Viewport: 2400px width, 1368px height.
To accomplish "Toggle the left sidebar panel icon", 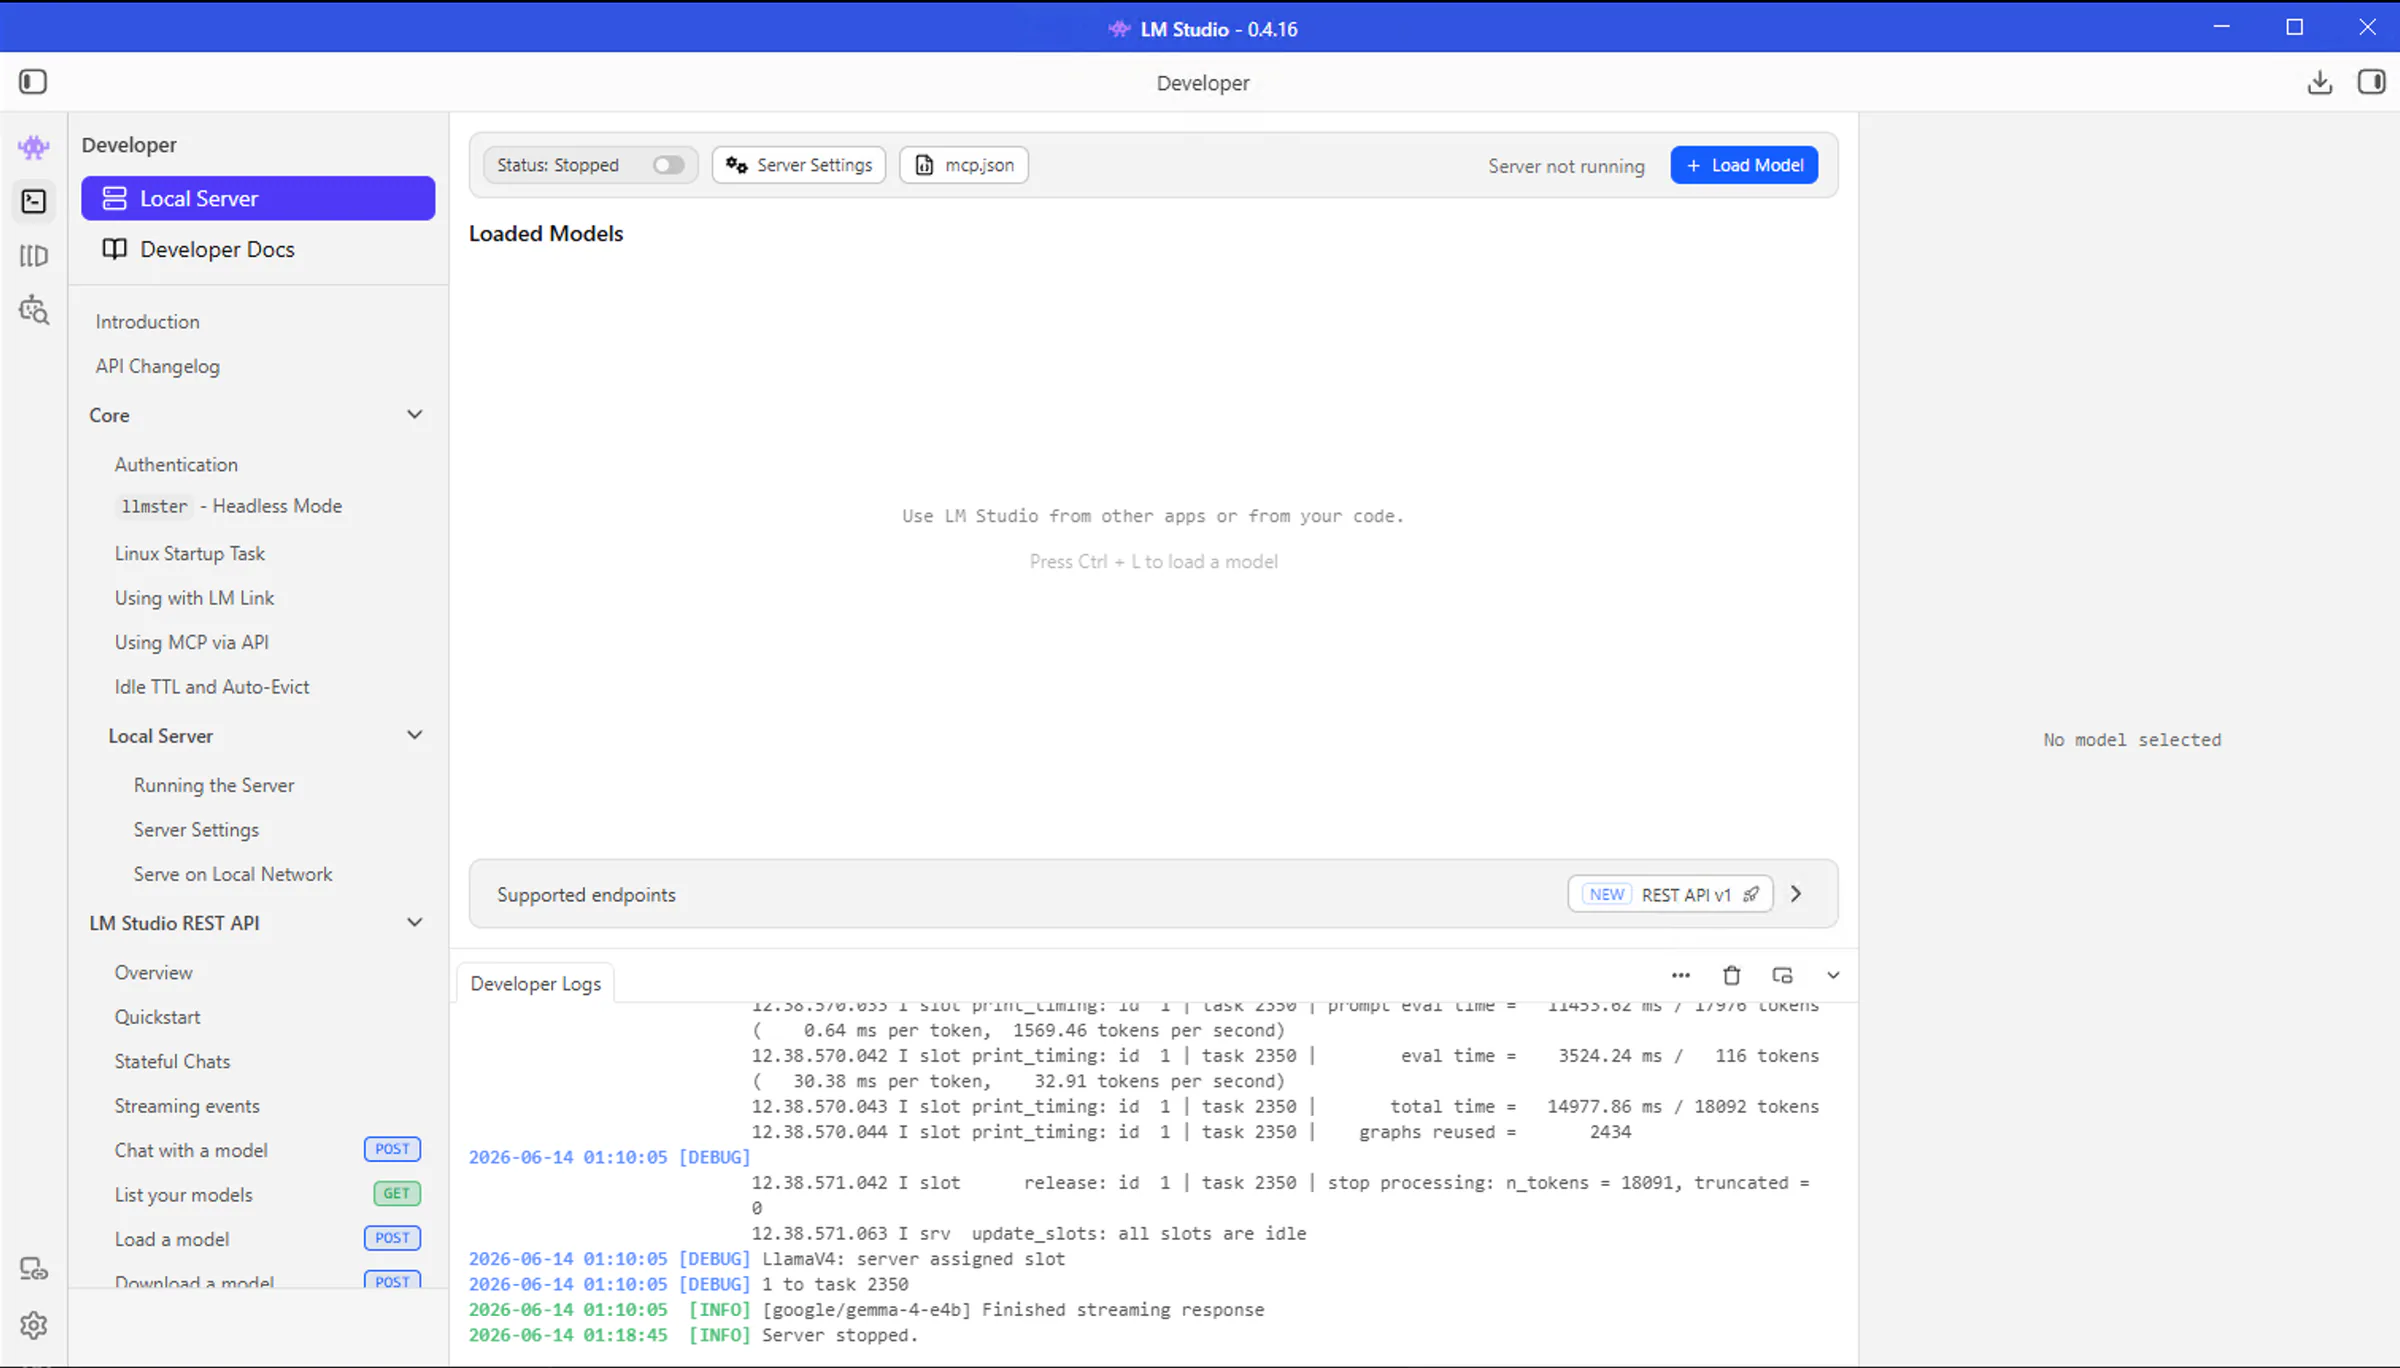I will (x=33, y=81).
